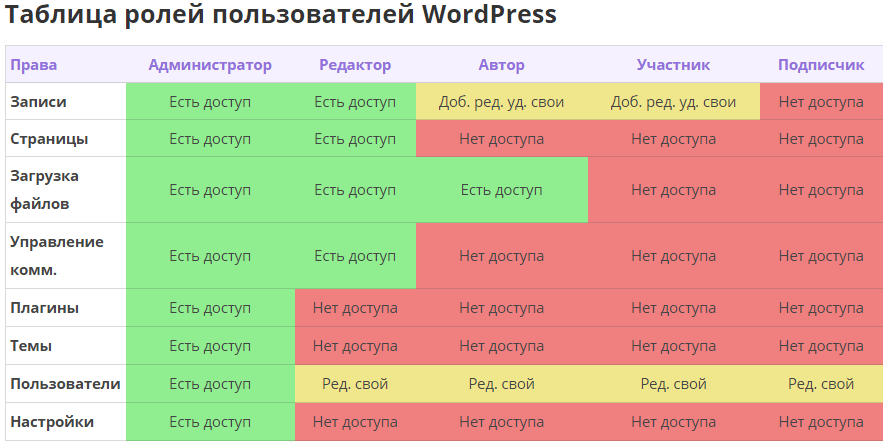Select the "Участник" column header
Image resolution: width=891 pixels, height=448 pixels.
click(673, 65)
